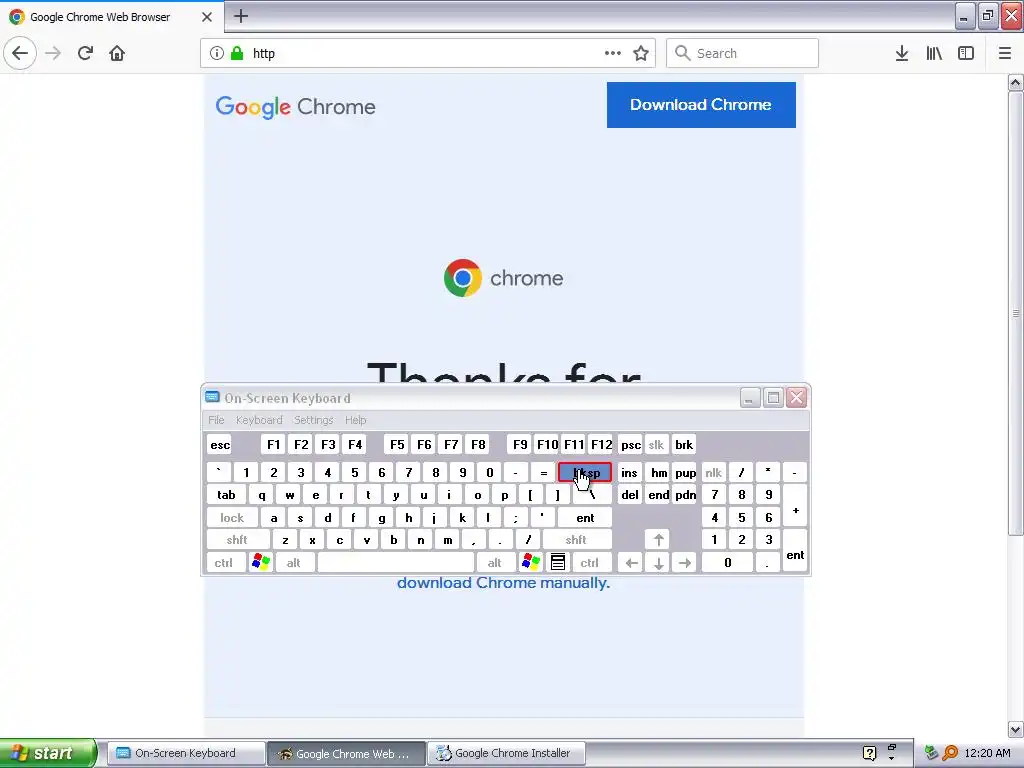Click the page scrollbar up arrow
The image size is (1024, 768).
(x=1016, y=82)
